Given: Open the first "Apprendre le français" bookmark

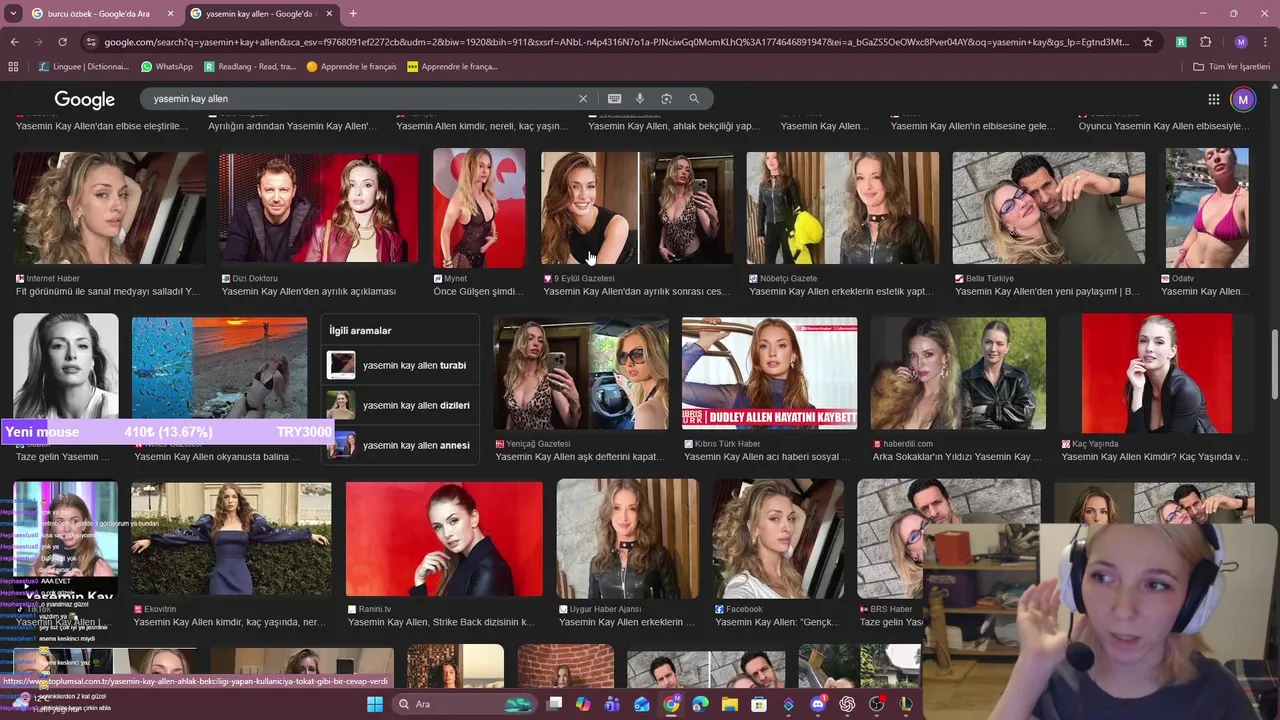Looking at the screenshot, I should pos(352,66).
